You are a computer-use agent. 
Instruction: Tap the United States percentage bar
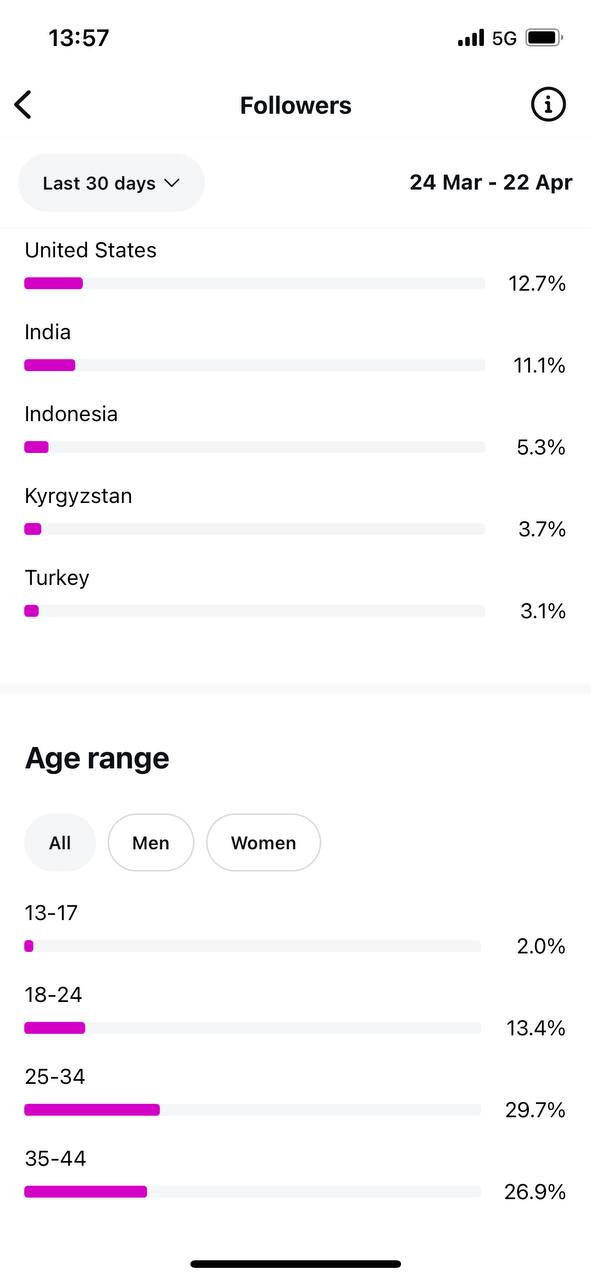255,283
